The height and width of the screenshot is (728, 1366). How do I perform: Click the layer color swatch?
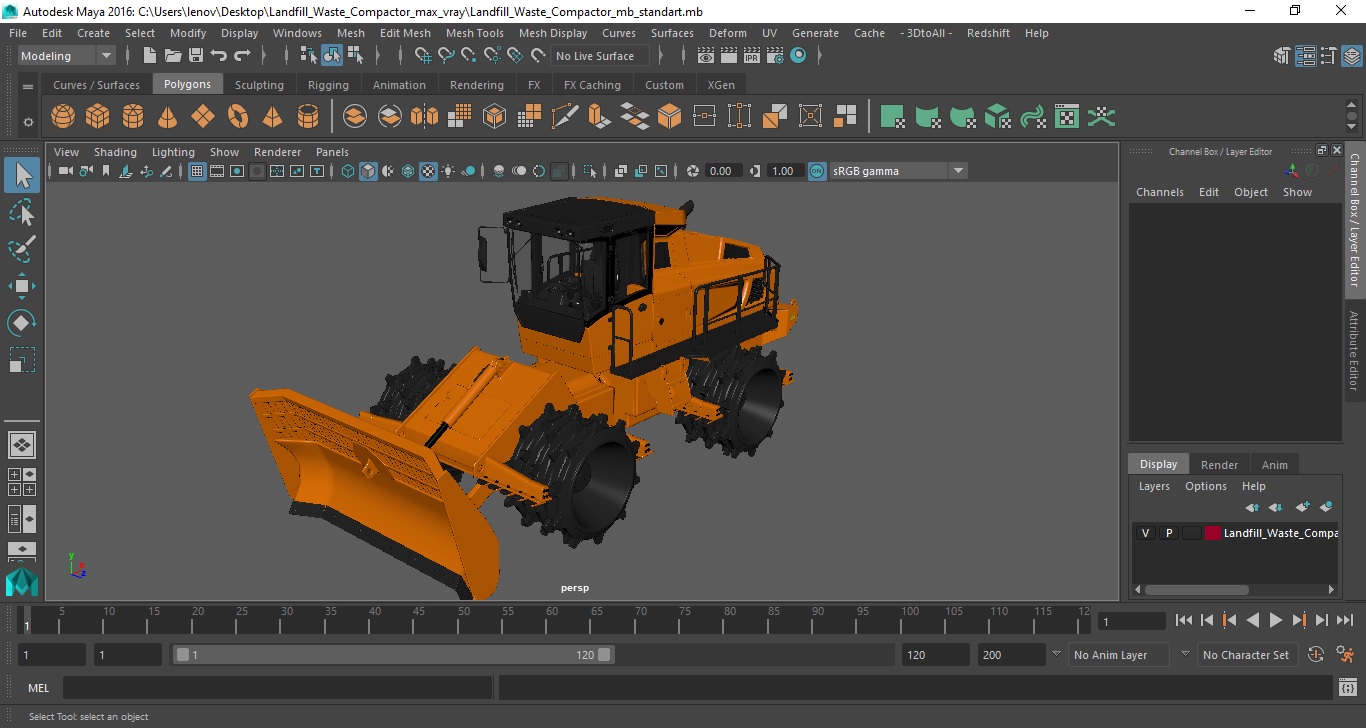[x=1213, y=533]
